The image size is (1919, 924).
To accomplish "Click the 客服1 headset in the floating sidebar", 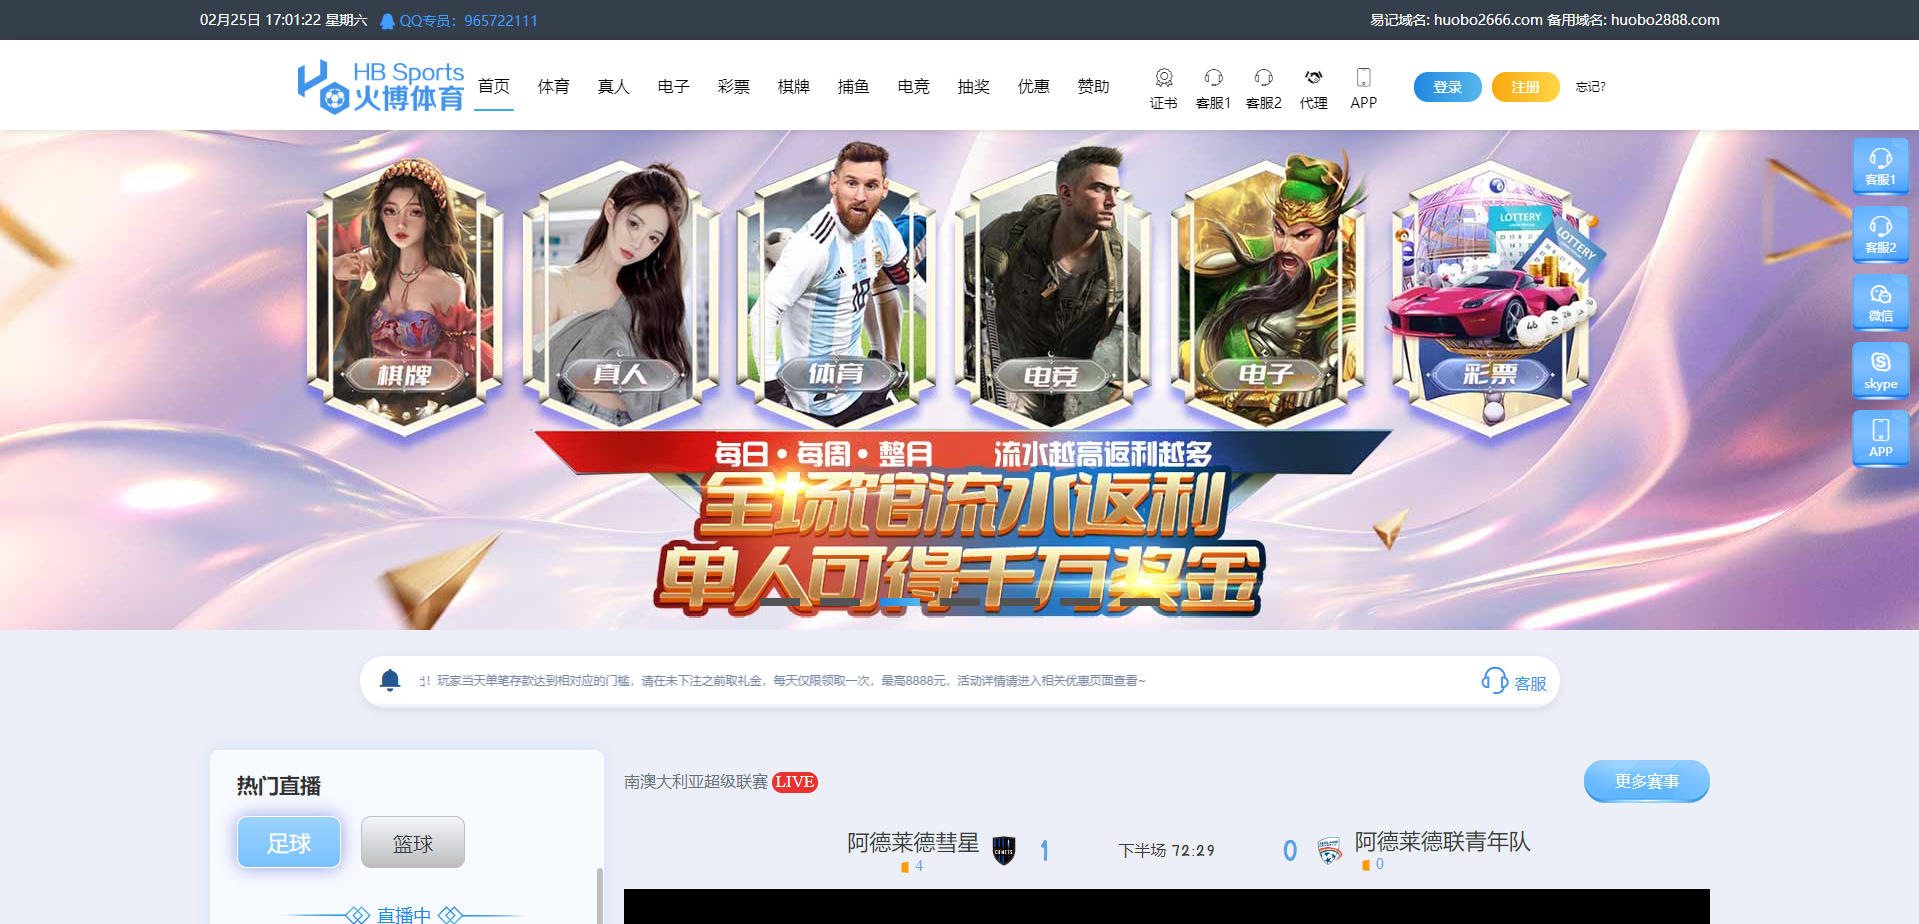I will pyautogui.click(x=1880, y=165).
